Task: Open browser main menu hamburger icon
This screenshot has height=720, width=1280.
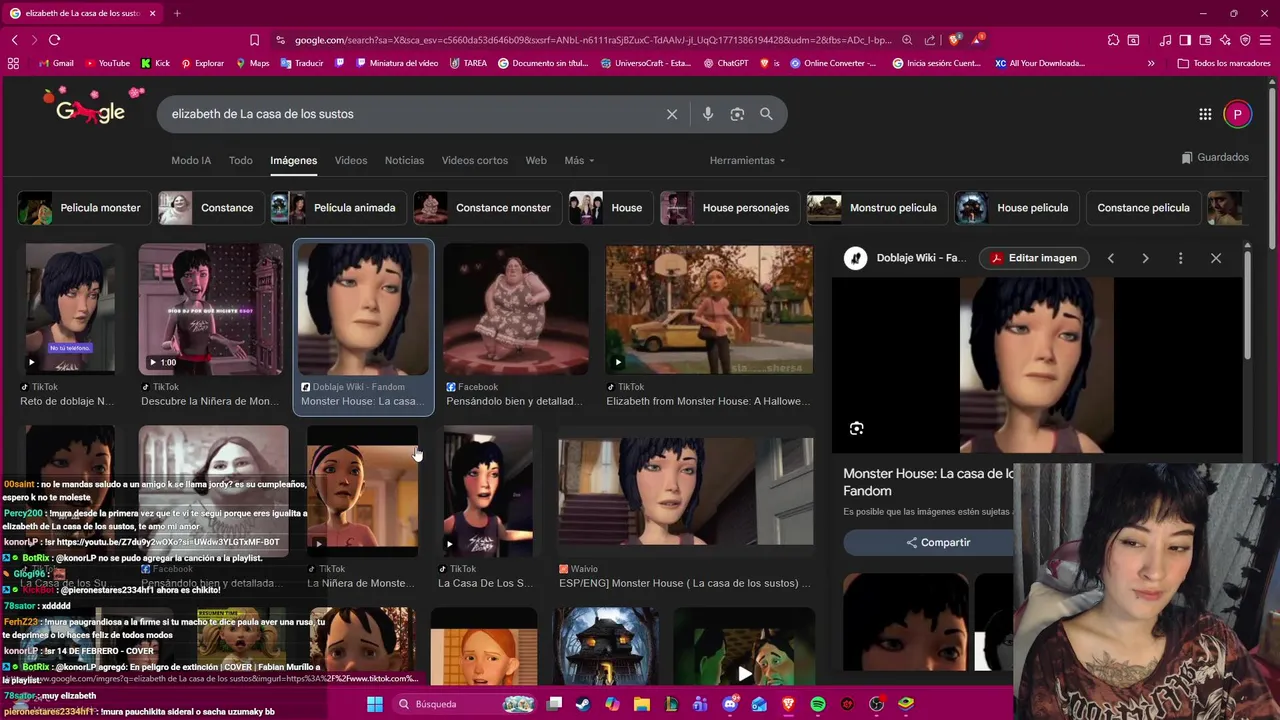Action: 1266,40
